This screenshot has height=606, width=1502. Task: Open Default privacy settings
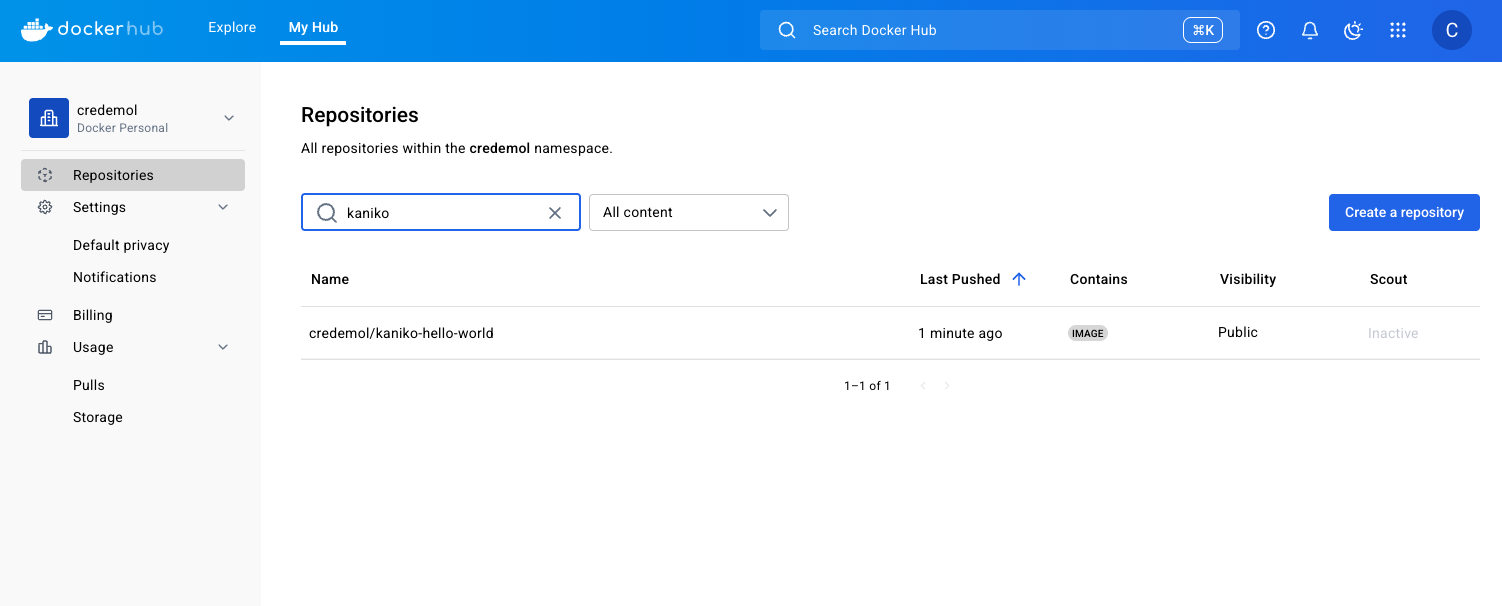tap(121, 245)
